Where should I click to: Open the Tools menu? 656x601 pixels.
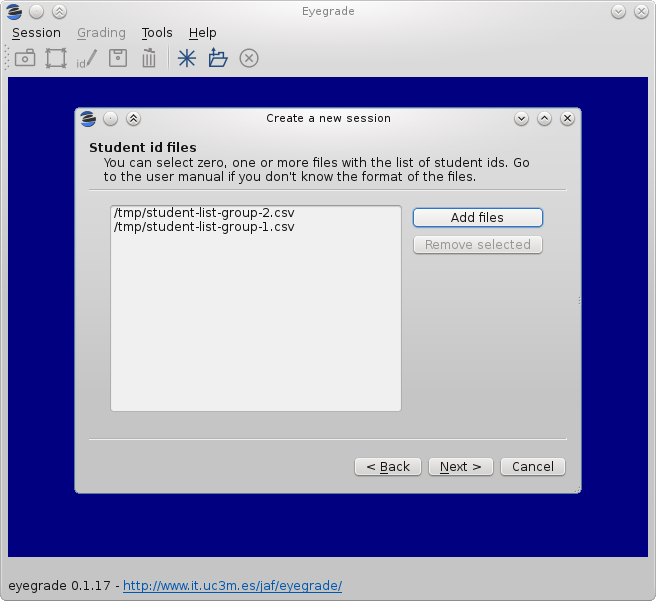(157, 33)
